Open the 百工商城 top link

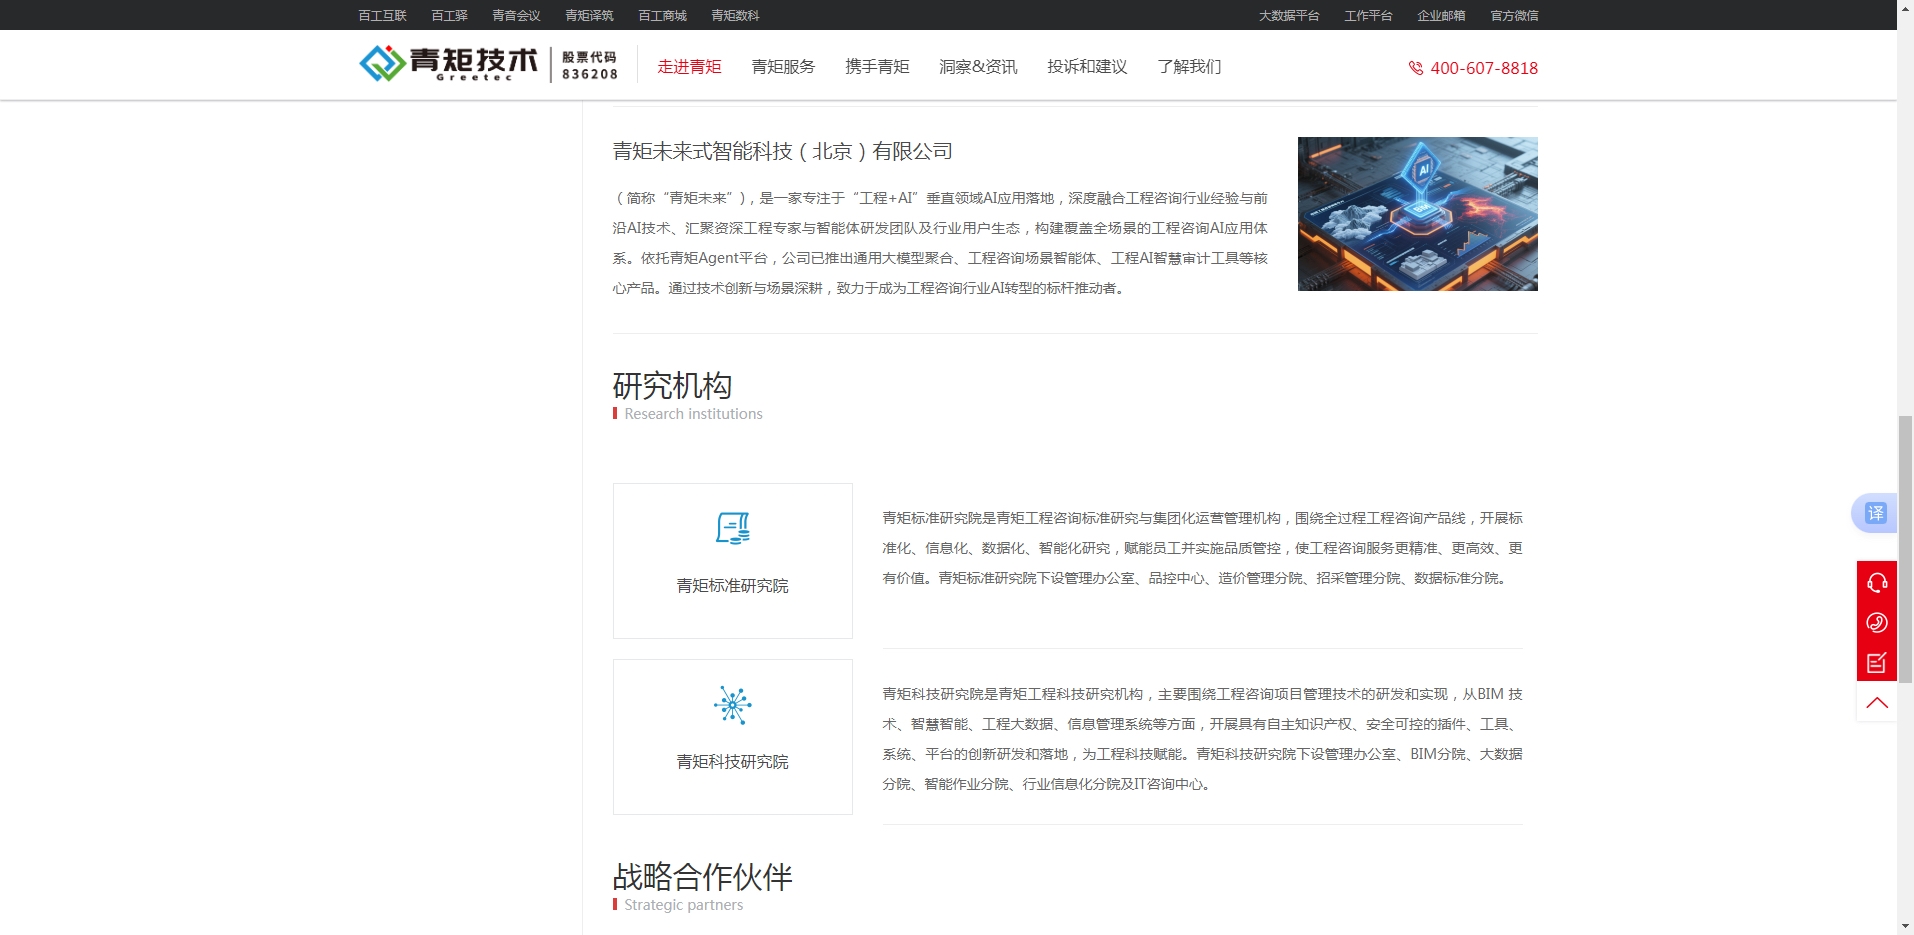pyautogui.click(x=662, y=15)
